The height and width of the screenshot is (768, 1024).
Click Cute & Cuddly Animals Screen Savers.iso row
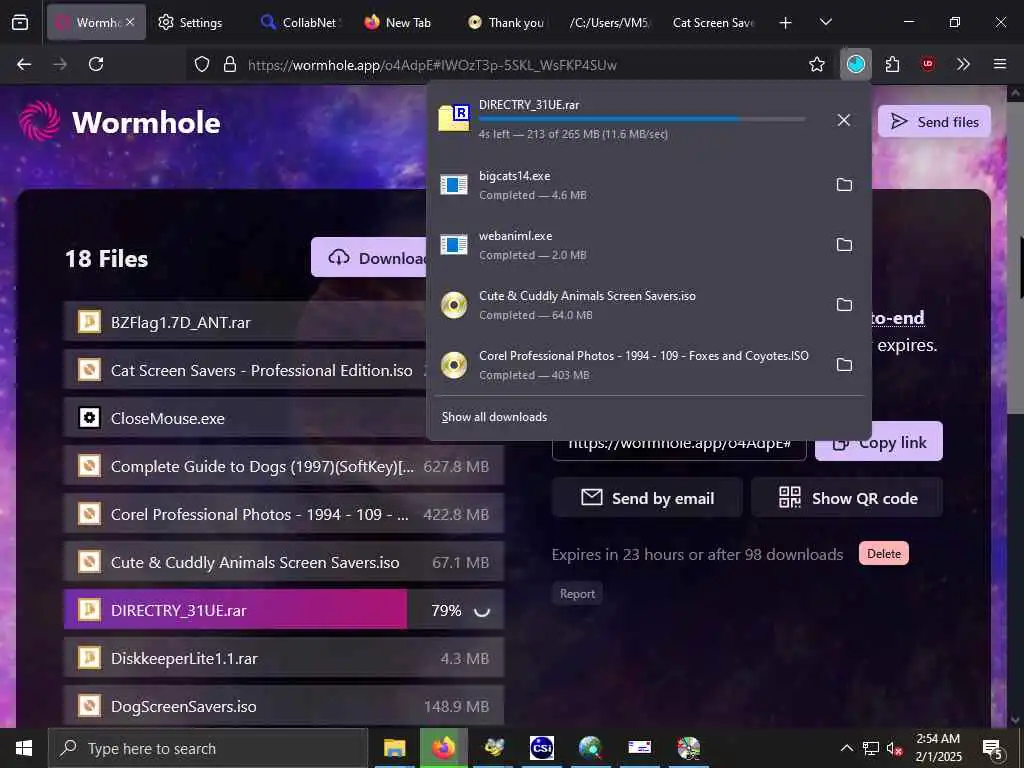pos(284,562)
